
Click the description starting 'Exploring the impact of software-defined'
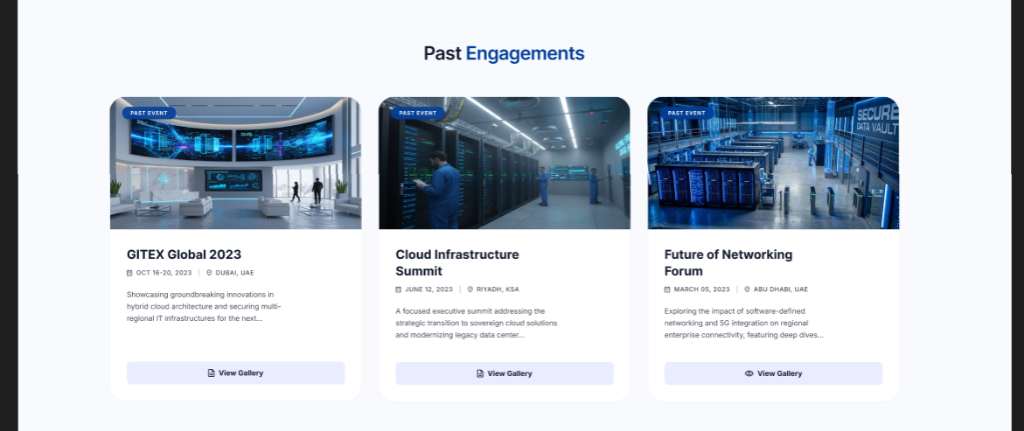(744, 323)
